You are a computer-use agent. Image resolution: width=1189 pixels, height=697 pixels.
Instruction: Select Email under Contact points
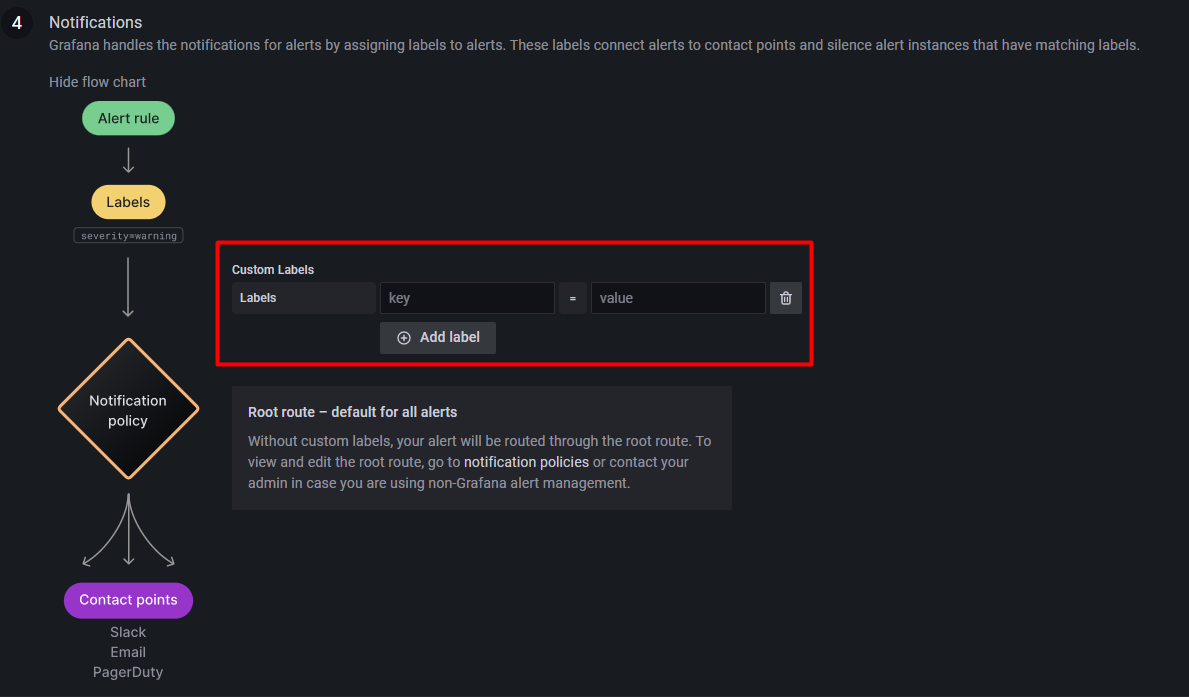128,652
